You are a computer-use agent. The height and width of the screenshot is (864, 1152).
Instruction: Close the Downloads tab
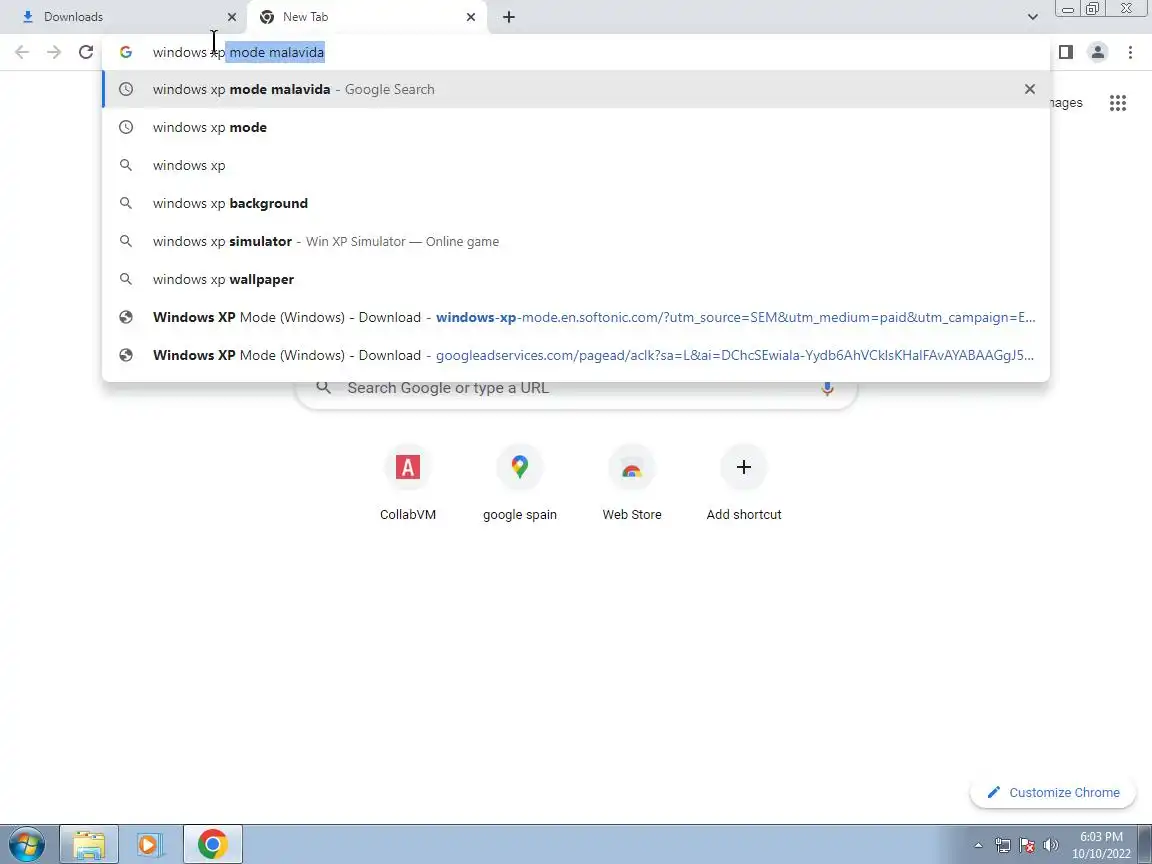click(231, 17)
